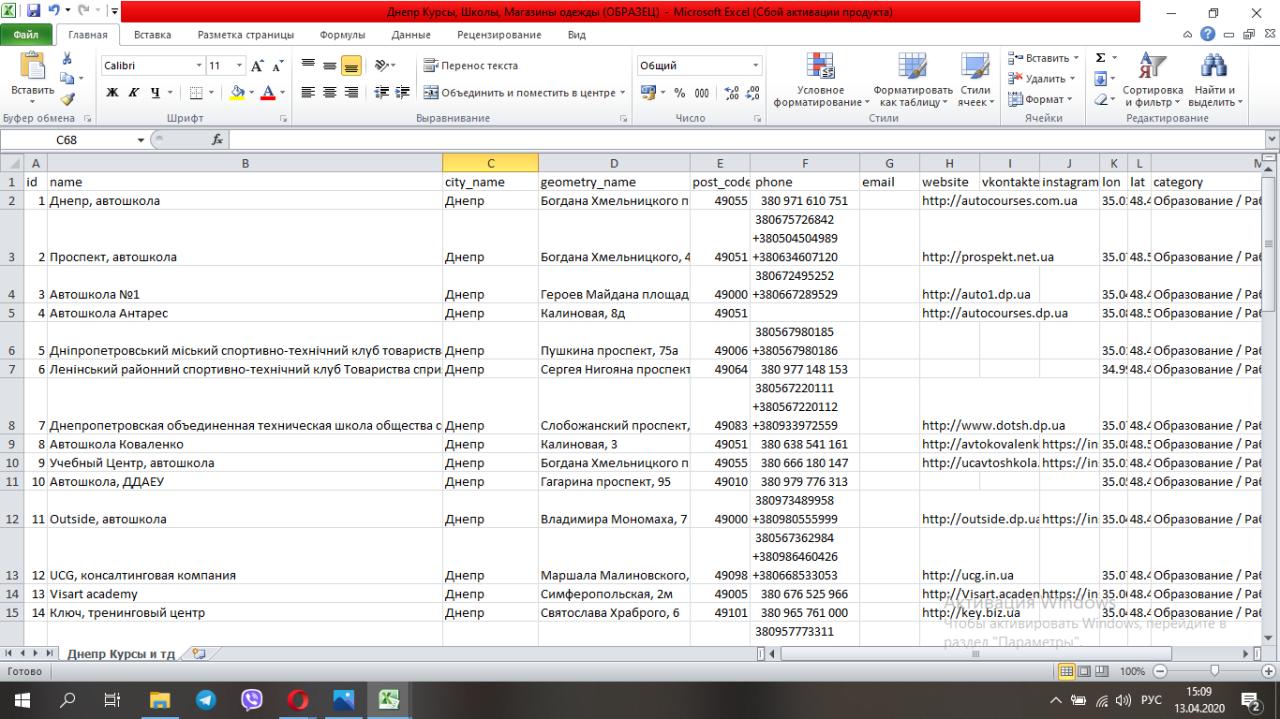Click the percent style icon
Screen dimensions: 1280x719
pos(680,93)
